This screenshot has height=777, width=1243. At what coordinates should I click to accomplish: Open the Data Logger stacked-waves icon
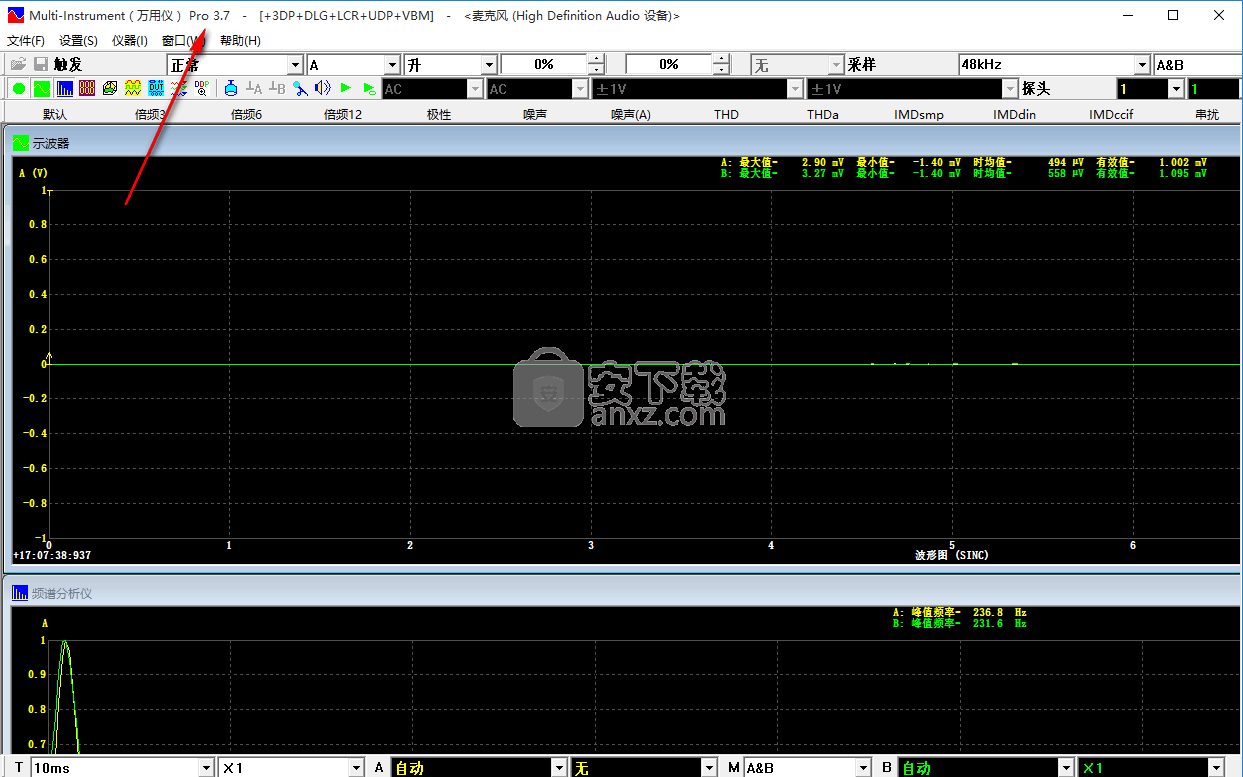pos(179,89)
